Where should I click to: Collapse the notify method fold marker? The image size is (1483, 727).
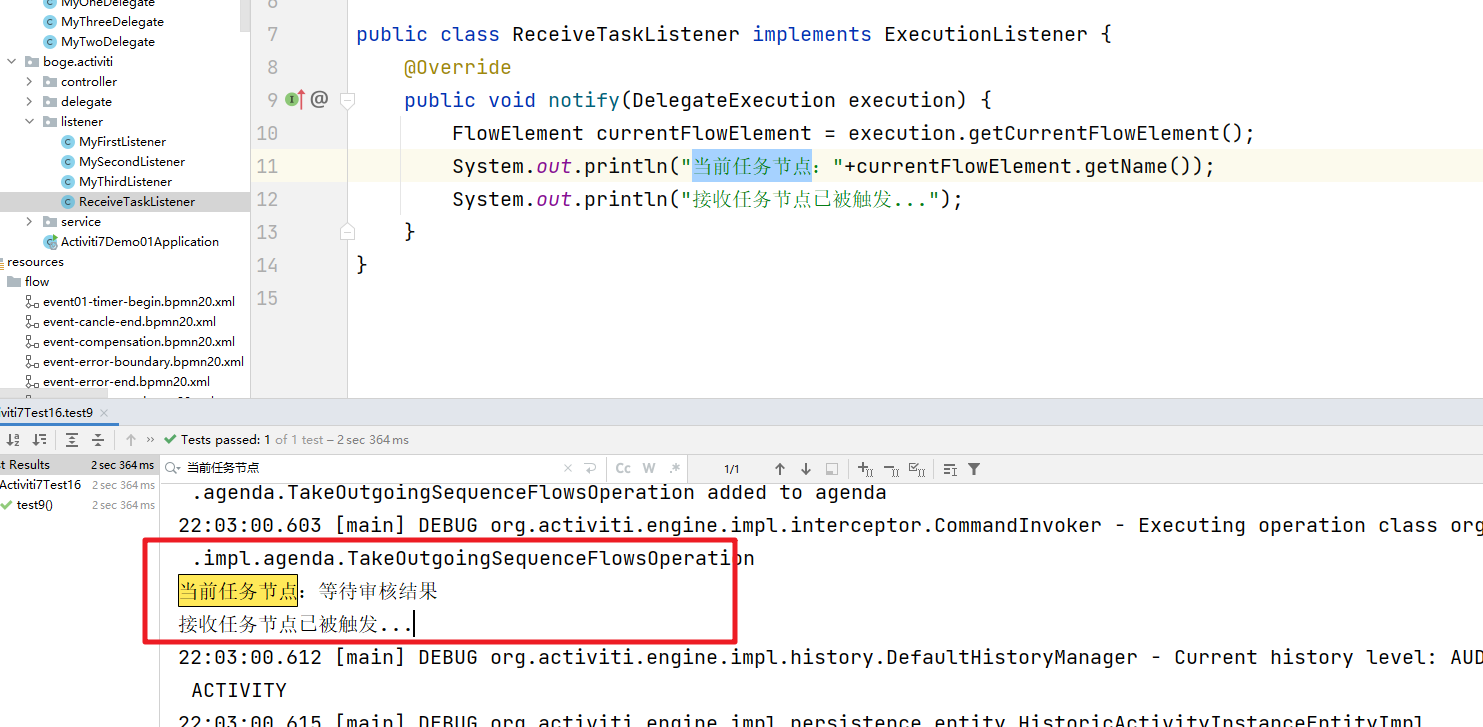point(347,100)
